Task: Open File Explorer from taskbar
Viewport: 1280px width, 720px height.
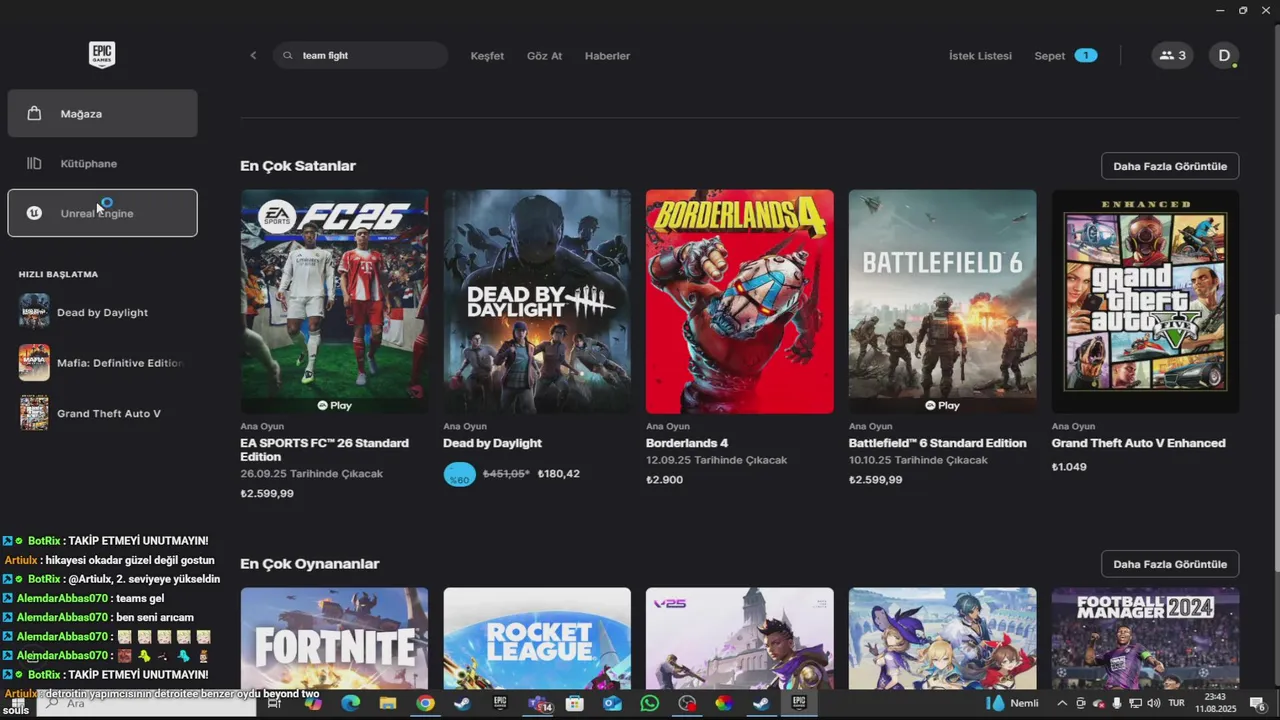Action: 388,703
